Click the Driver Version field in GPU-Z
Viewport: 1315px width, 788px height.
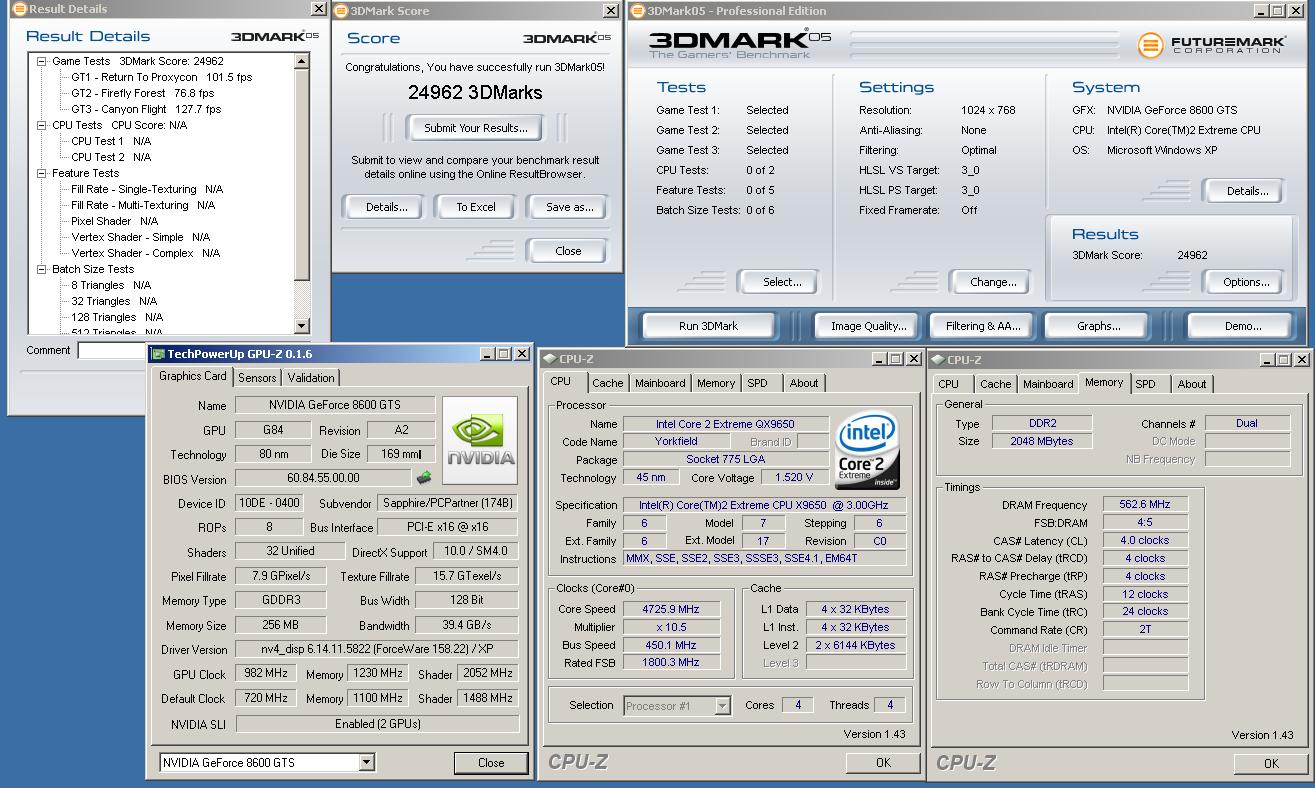(377, 650)
